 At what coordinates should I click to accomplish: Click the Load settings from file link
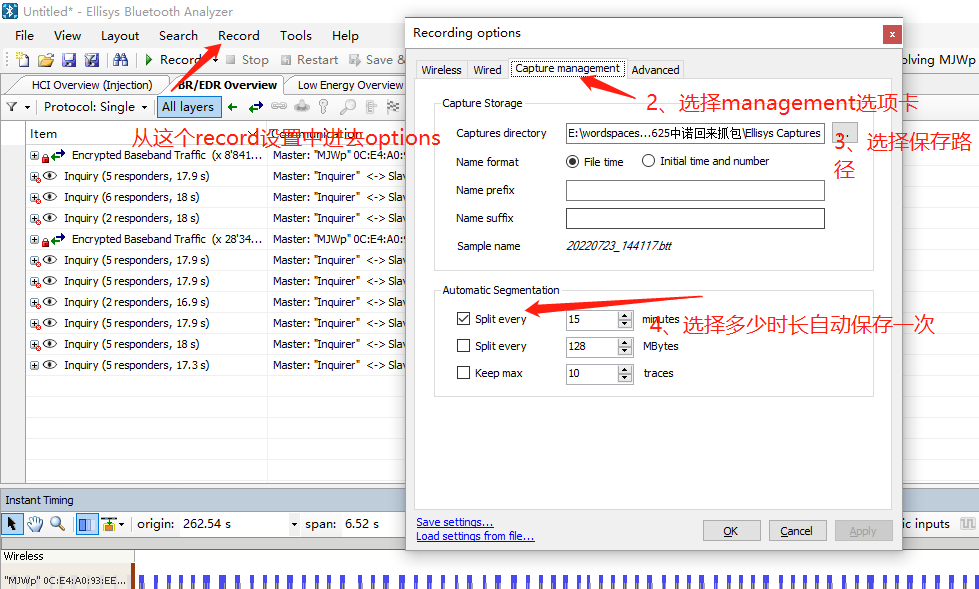[x=475, y=536]
